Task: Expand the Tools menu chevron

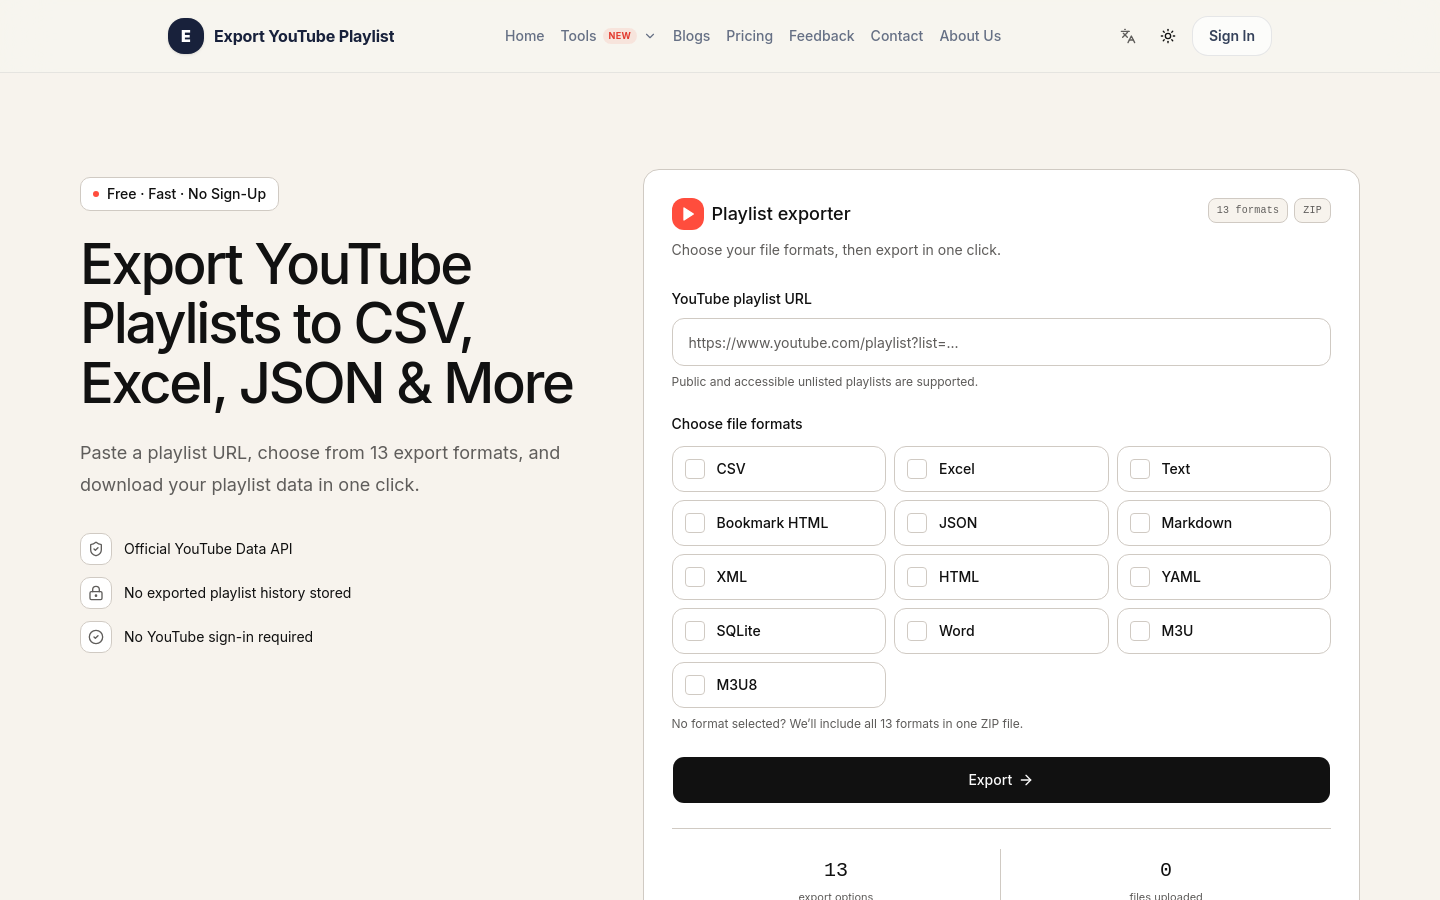Action: [650, 36]
